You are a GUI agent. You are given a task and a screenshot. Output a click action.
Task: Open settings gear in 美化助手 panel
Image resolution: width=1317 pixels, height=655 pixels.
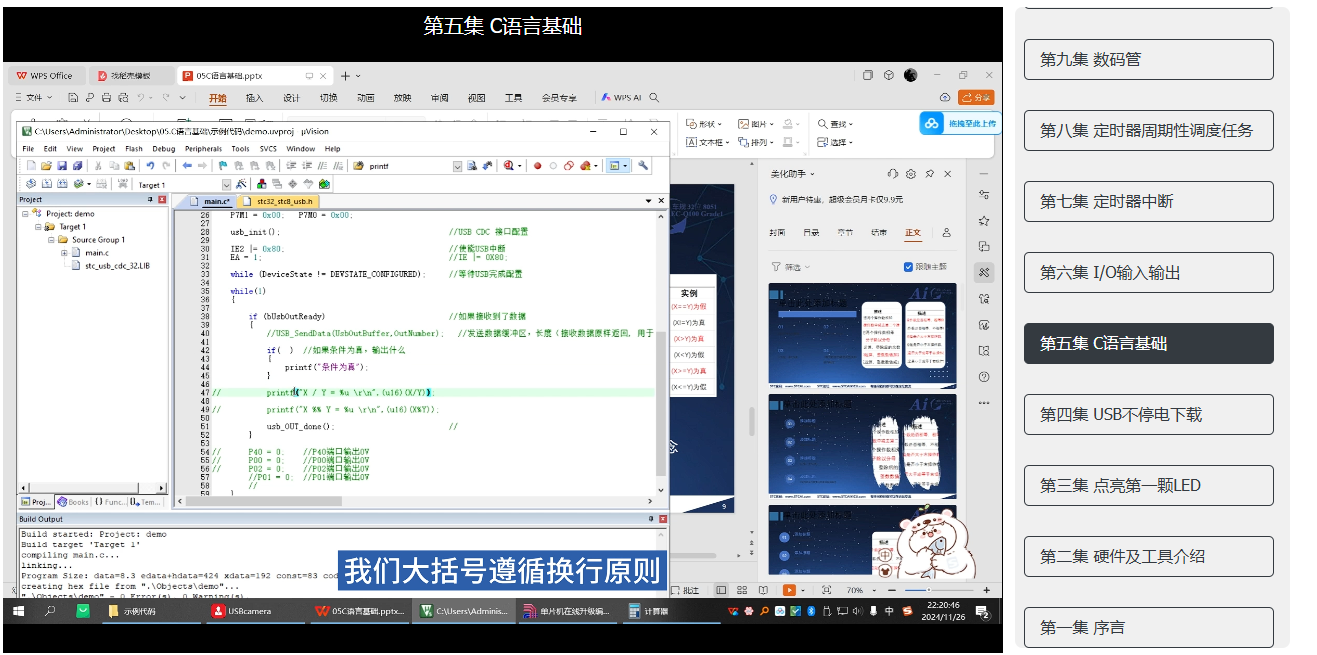click(x=911, y=174)
